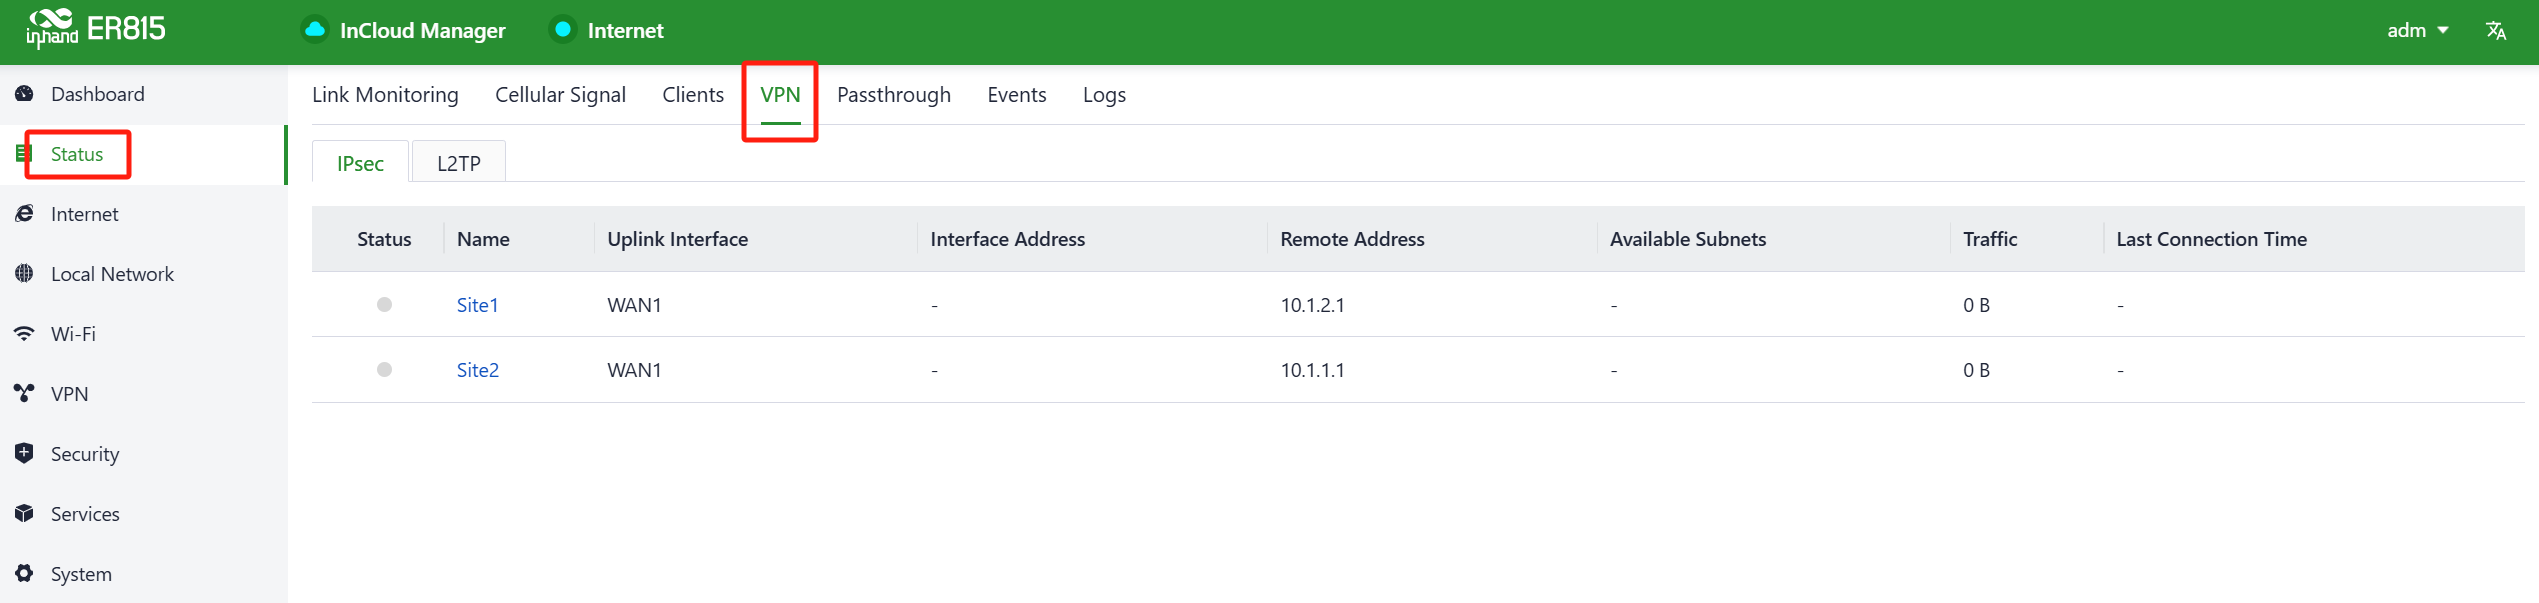Click the Local Network icon in sidebar

click(x=24, y=274)
